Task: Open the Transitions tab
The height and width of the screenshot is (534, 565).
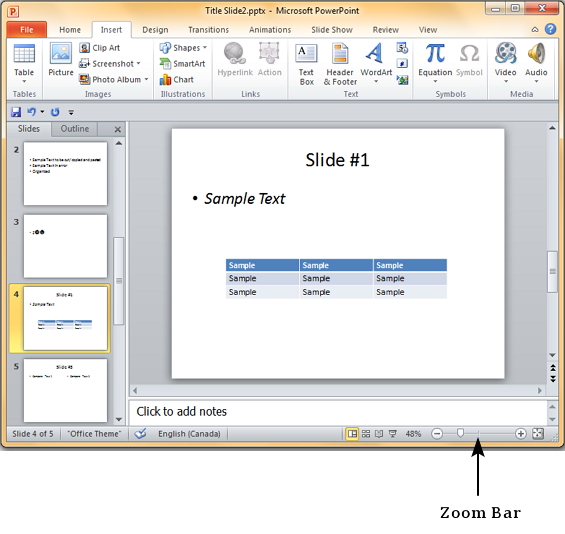Action: 208,30
